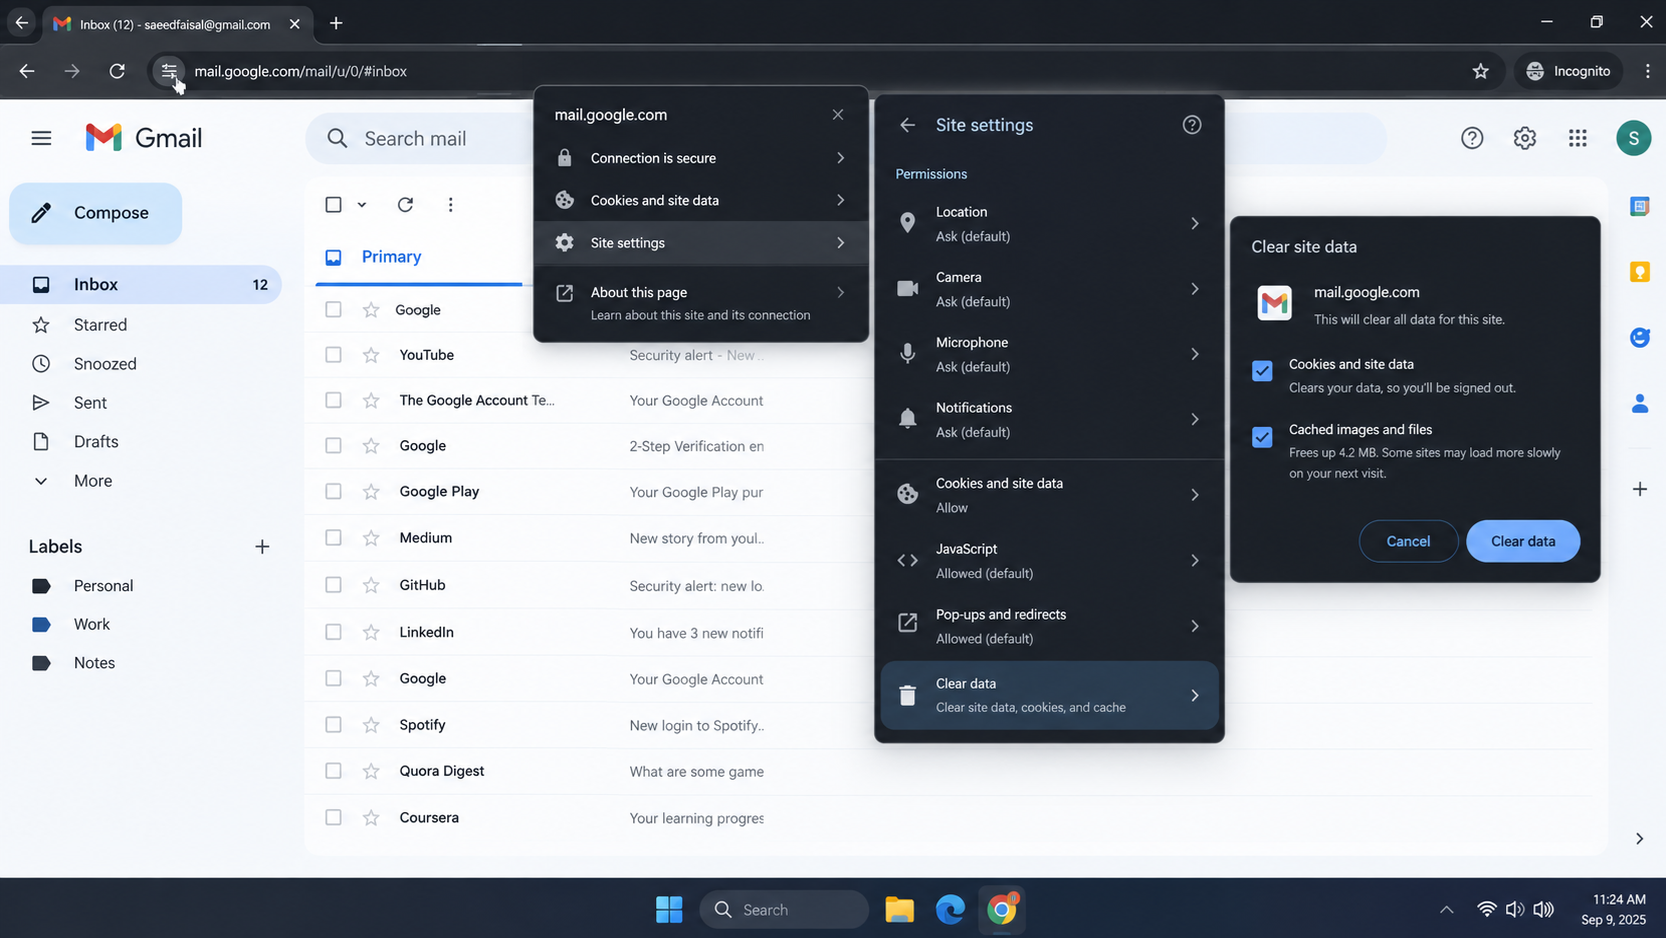Go back from Site settings panel

pos(907,125)
